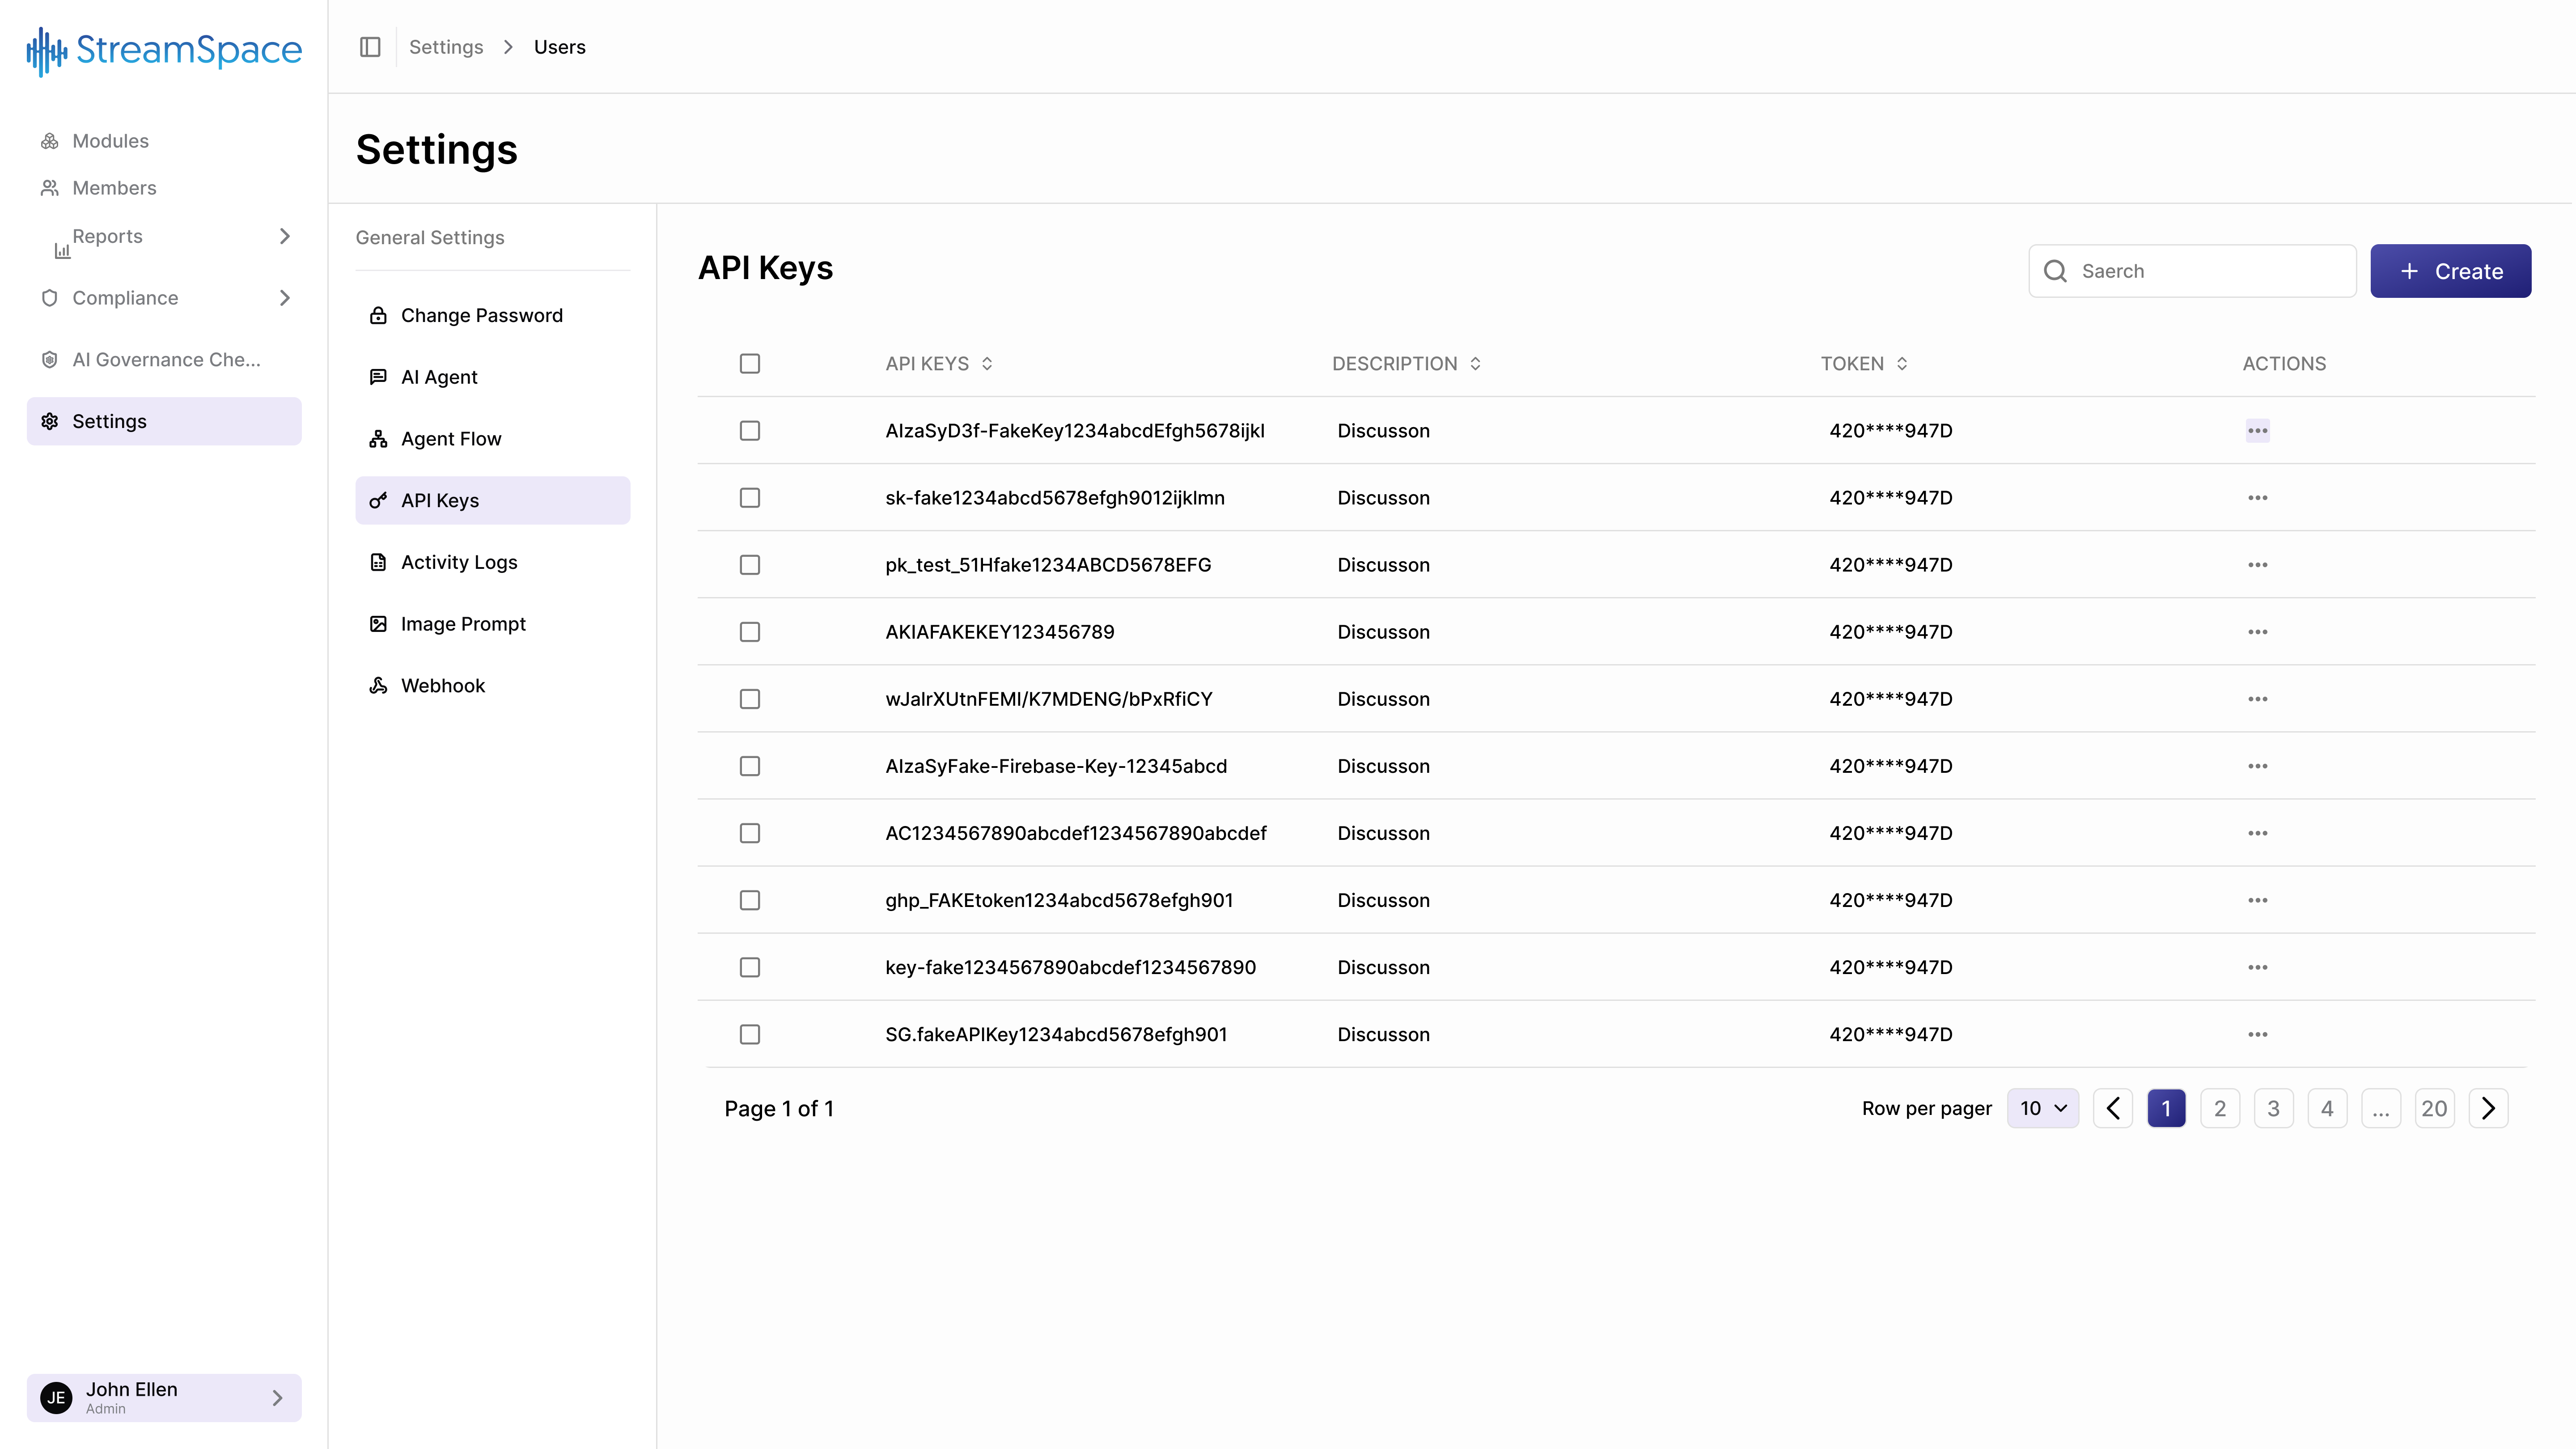2576x1449 pixels.
Task: Check the AC1234567890abcdef row checkbox
Action: point(750,833)
